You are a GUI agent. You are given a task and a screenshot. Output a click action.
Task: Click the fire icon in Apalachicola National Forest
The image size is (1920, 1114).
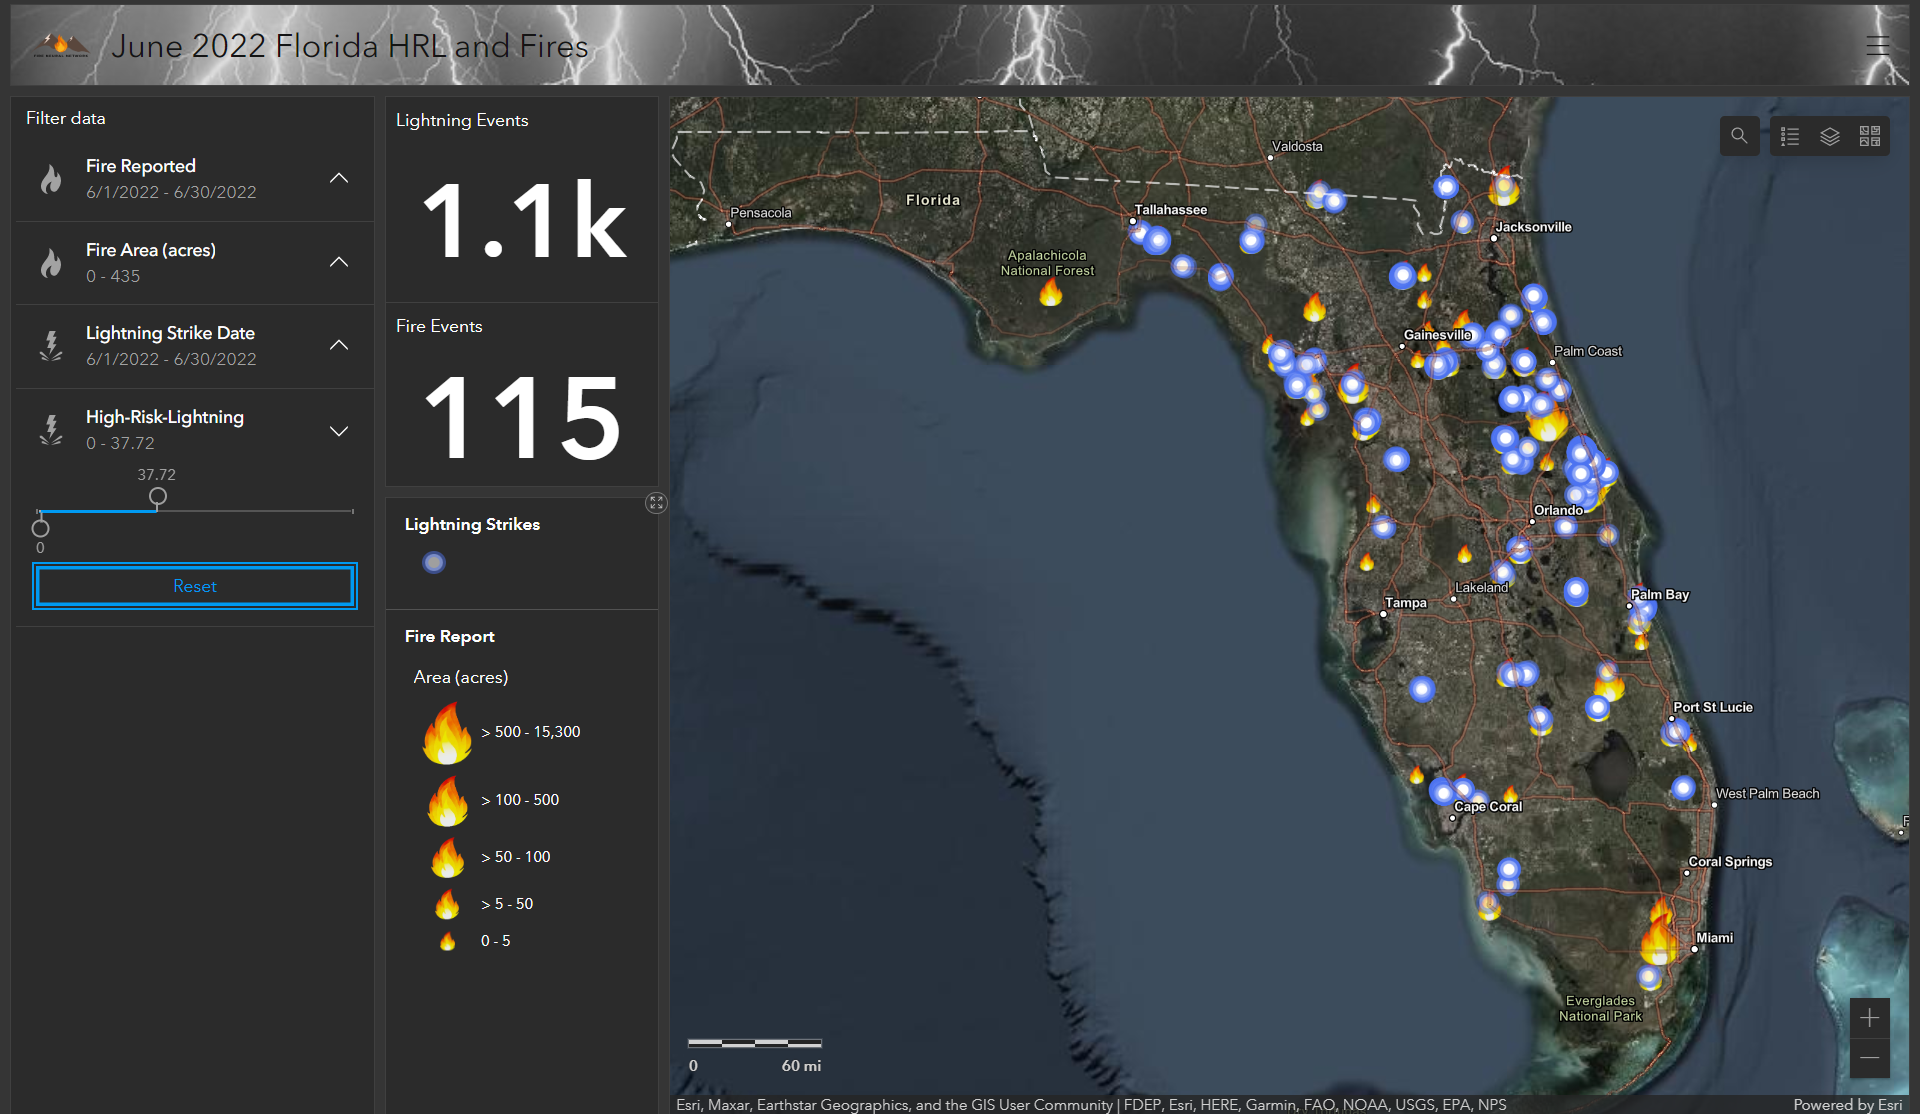click(x=1050, y=292)
